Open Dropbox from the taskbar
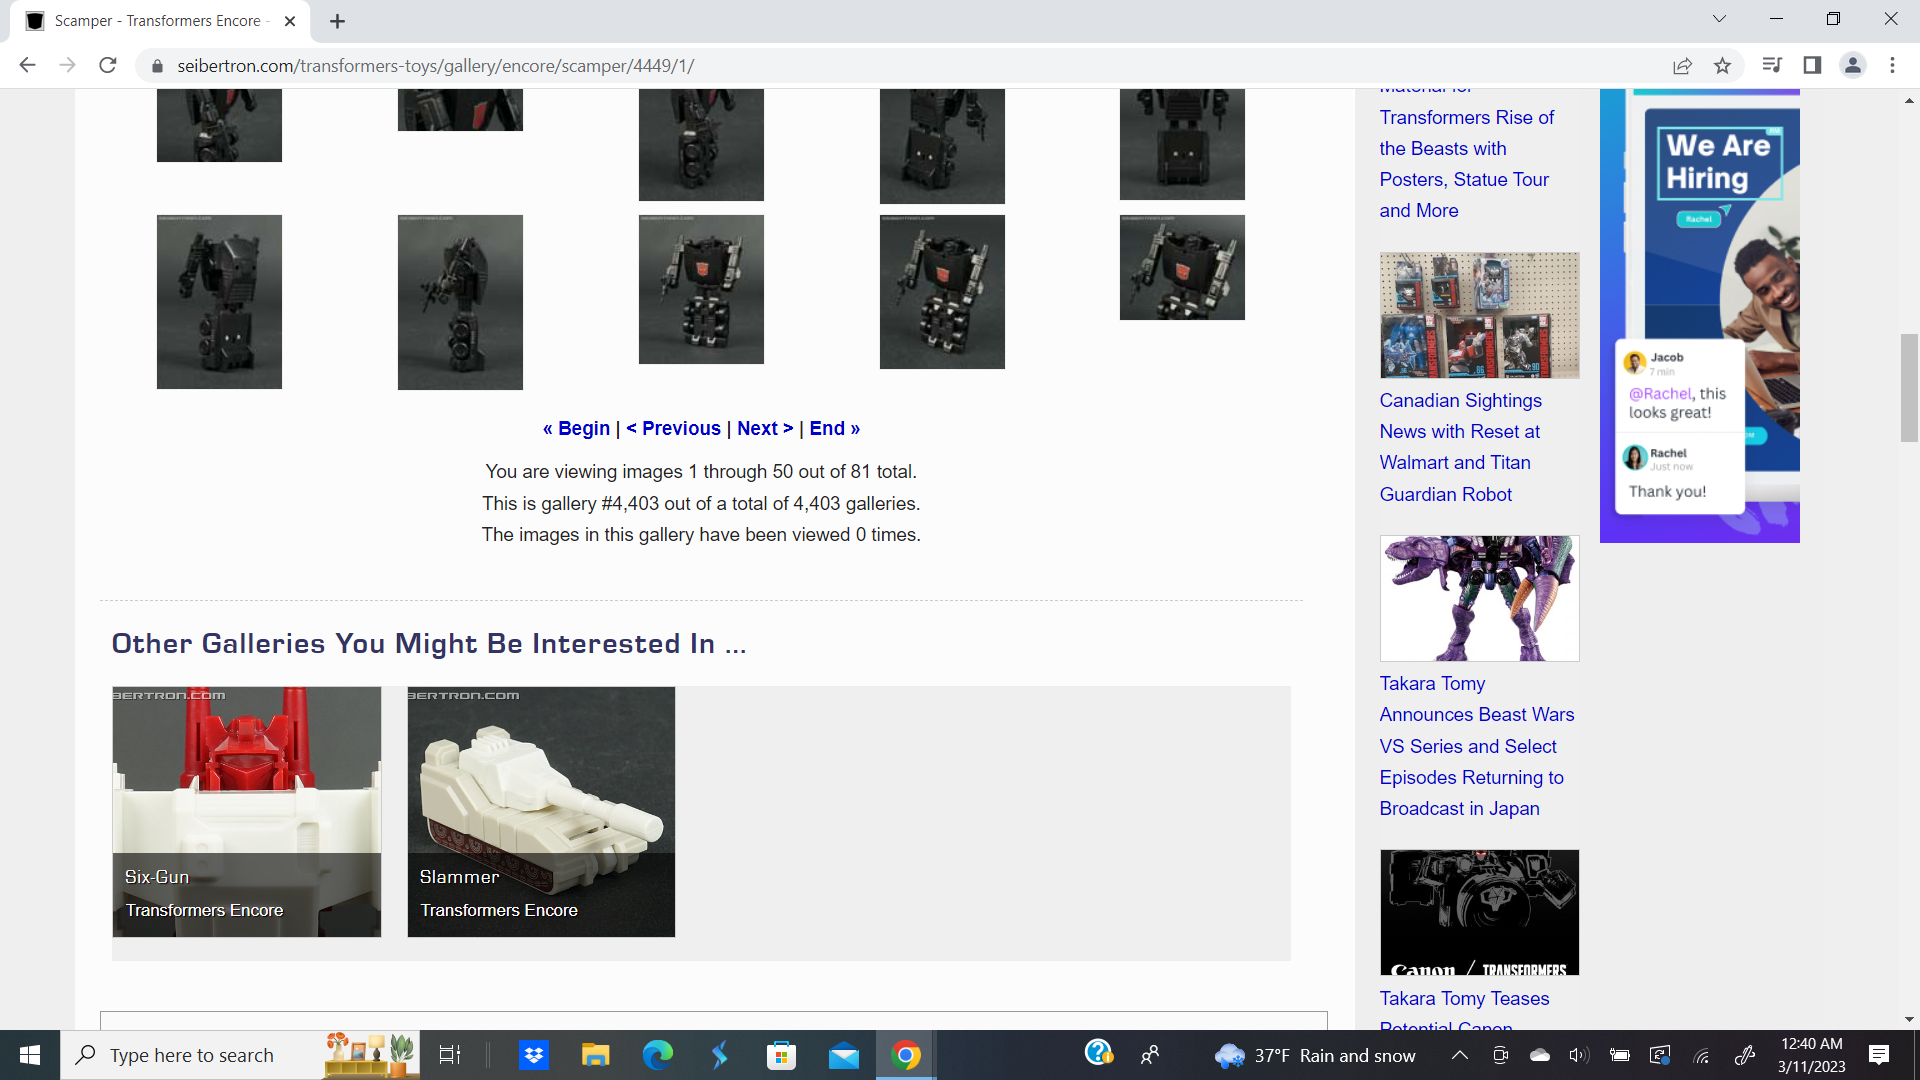1920x1080 pixels. pos(534,1055)
